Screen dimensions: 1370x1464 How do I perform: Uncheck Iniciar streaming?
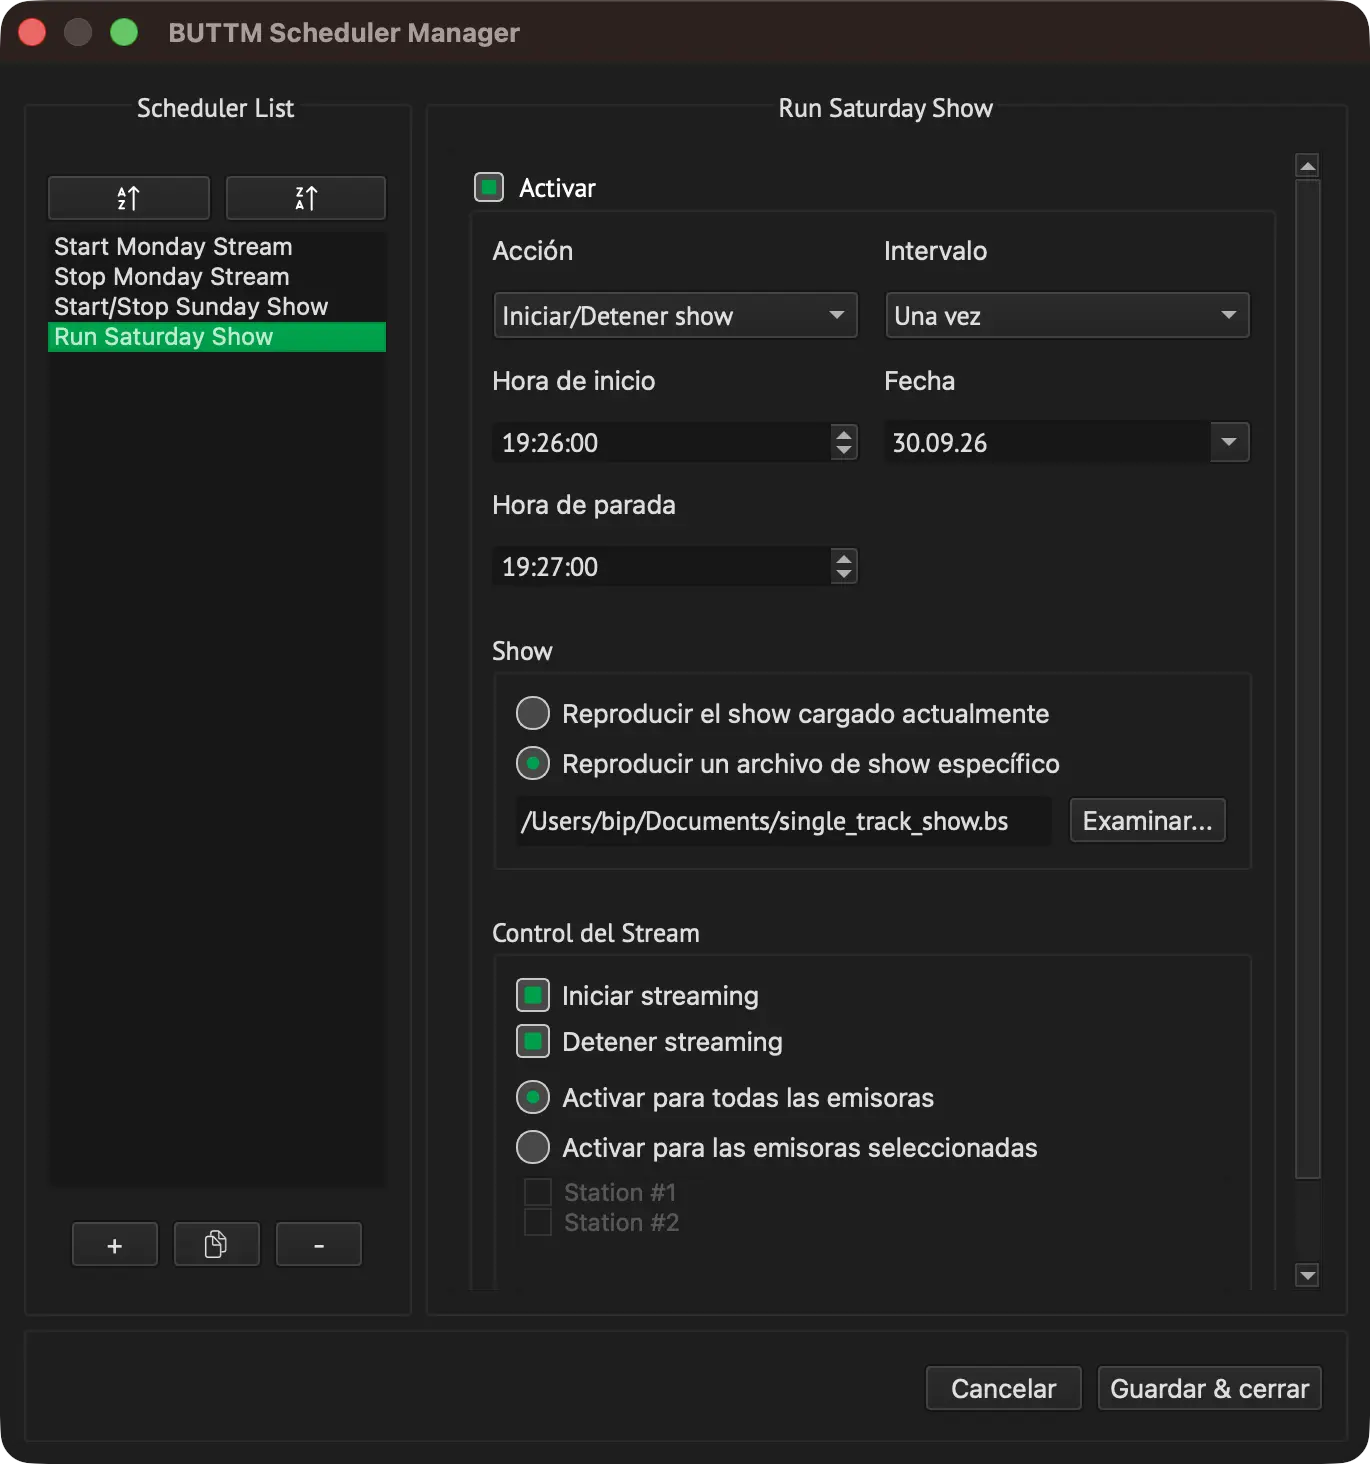533,996
